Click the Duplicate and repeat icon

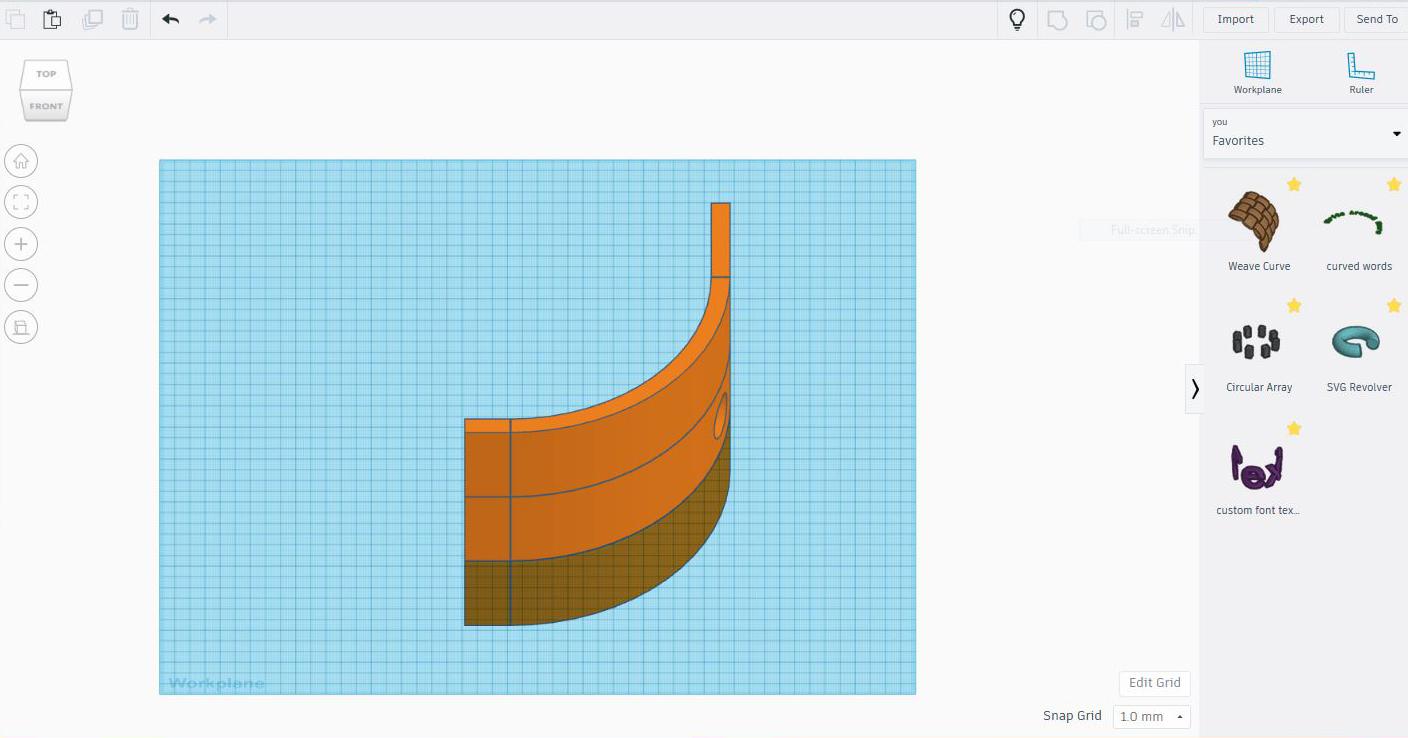tap(92, 19)
